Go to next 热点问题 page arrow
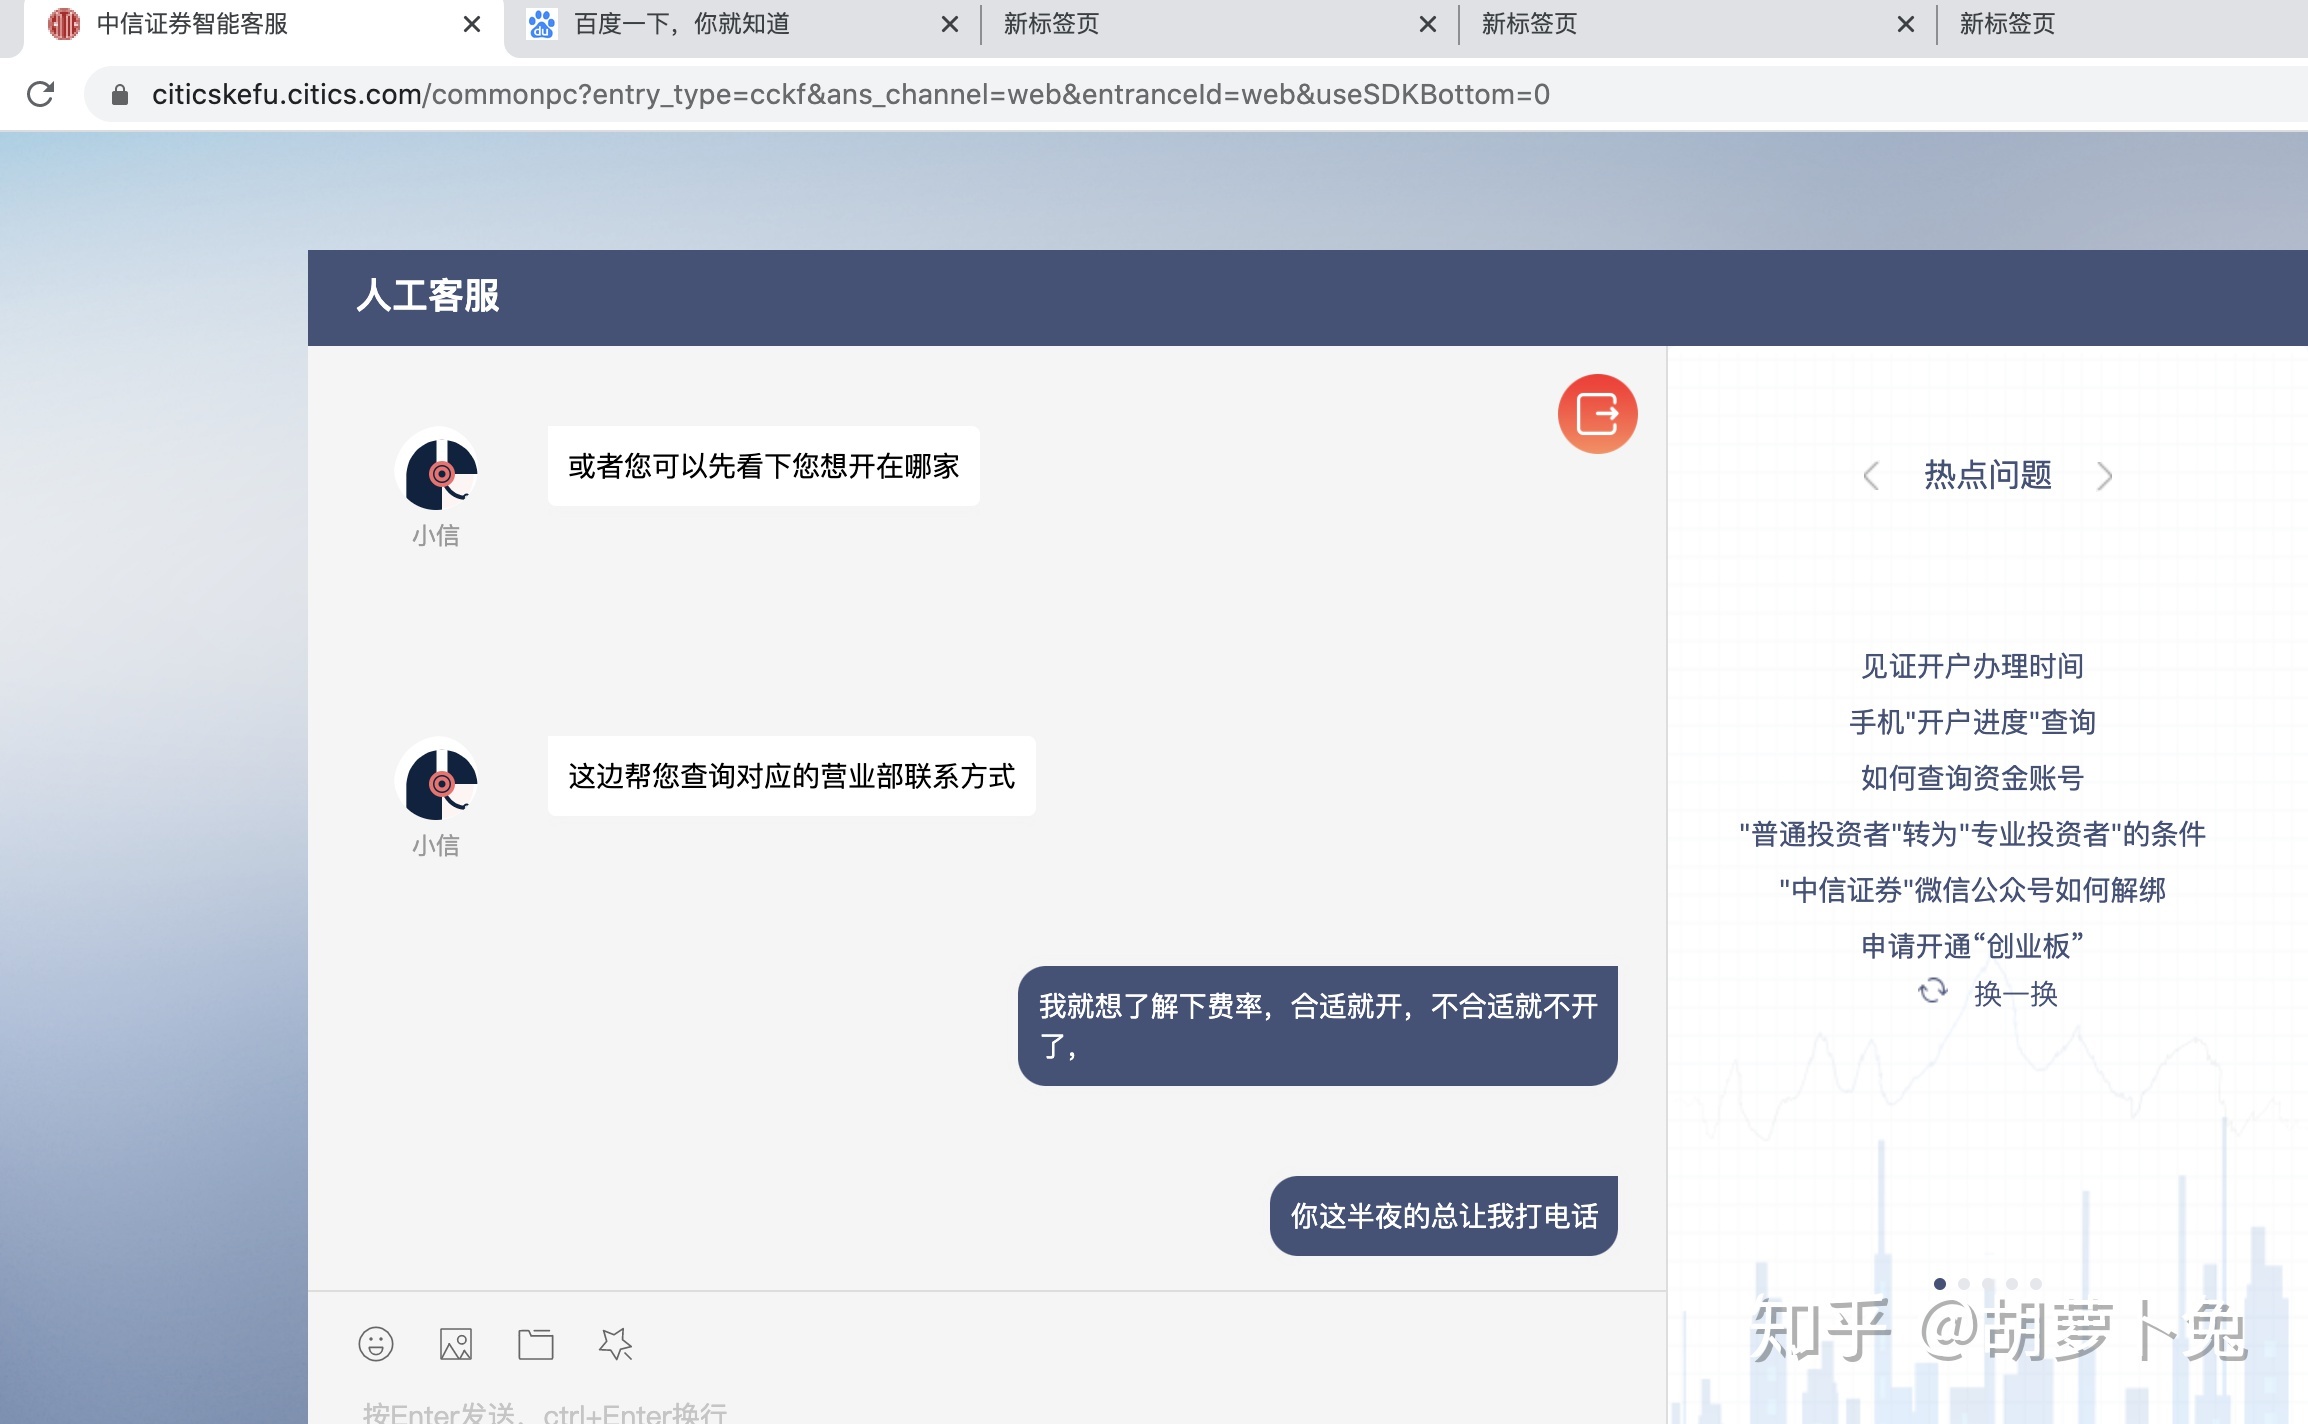The width and height of the screenshot is (2308, 1424). (x=2104, y=475)
